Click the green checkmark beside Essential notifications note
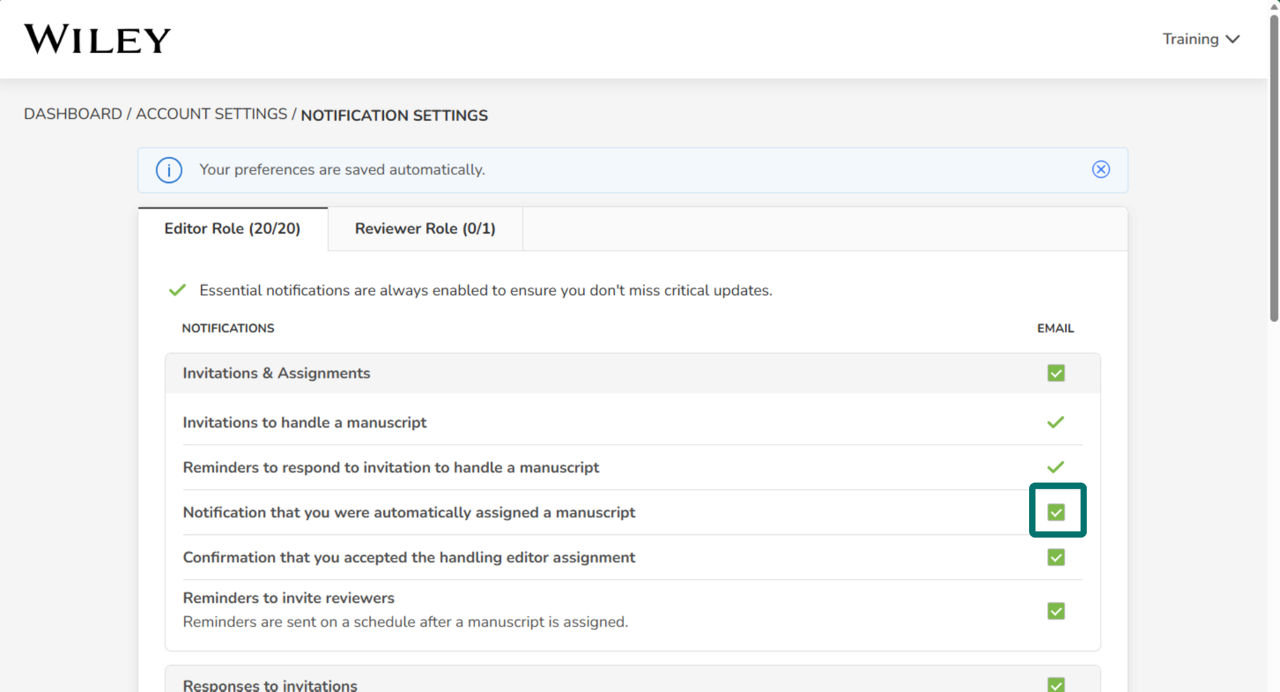Viewport: 1280px width, 692px height. tap(177, 290)
